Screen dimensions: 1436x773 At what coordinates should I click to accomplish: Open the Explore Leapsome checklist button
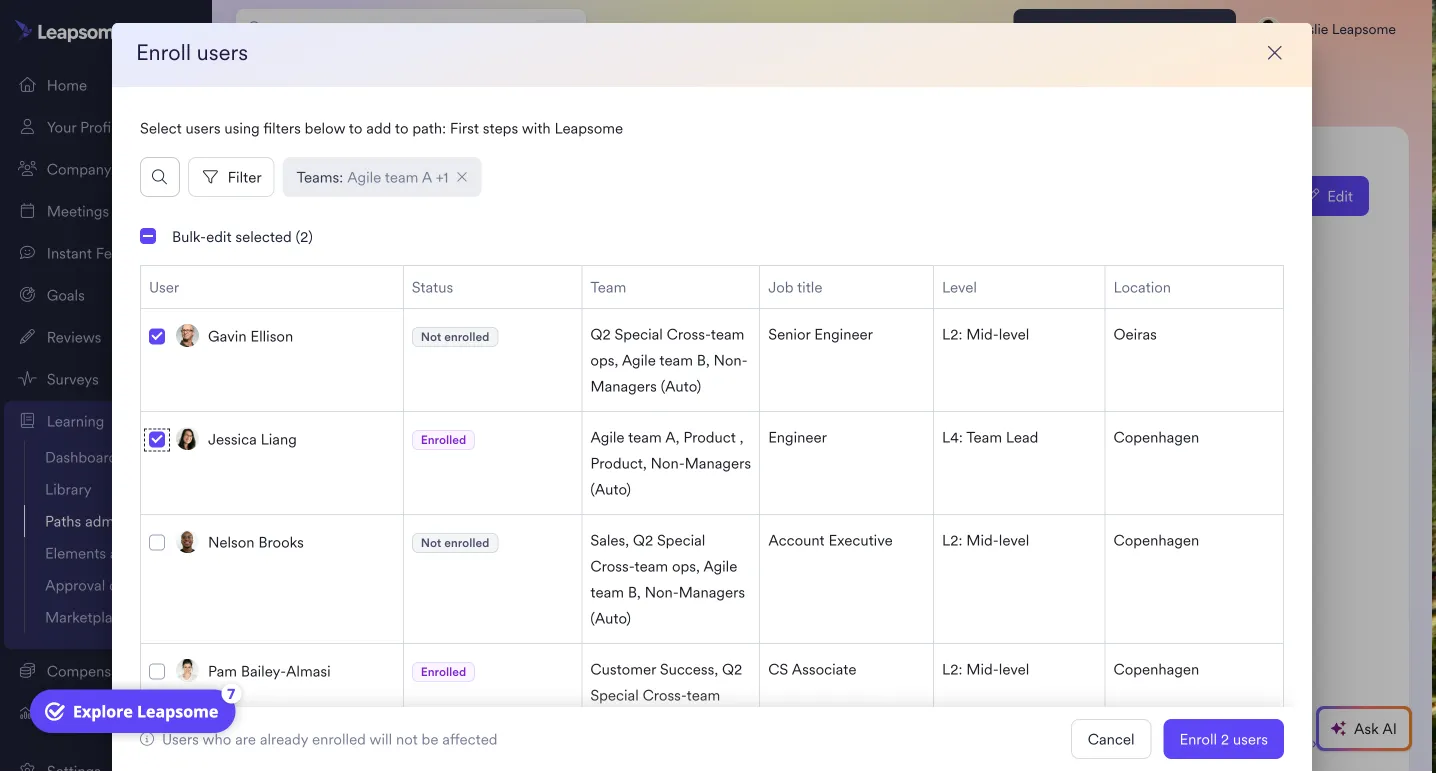(133, 711)
